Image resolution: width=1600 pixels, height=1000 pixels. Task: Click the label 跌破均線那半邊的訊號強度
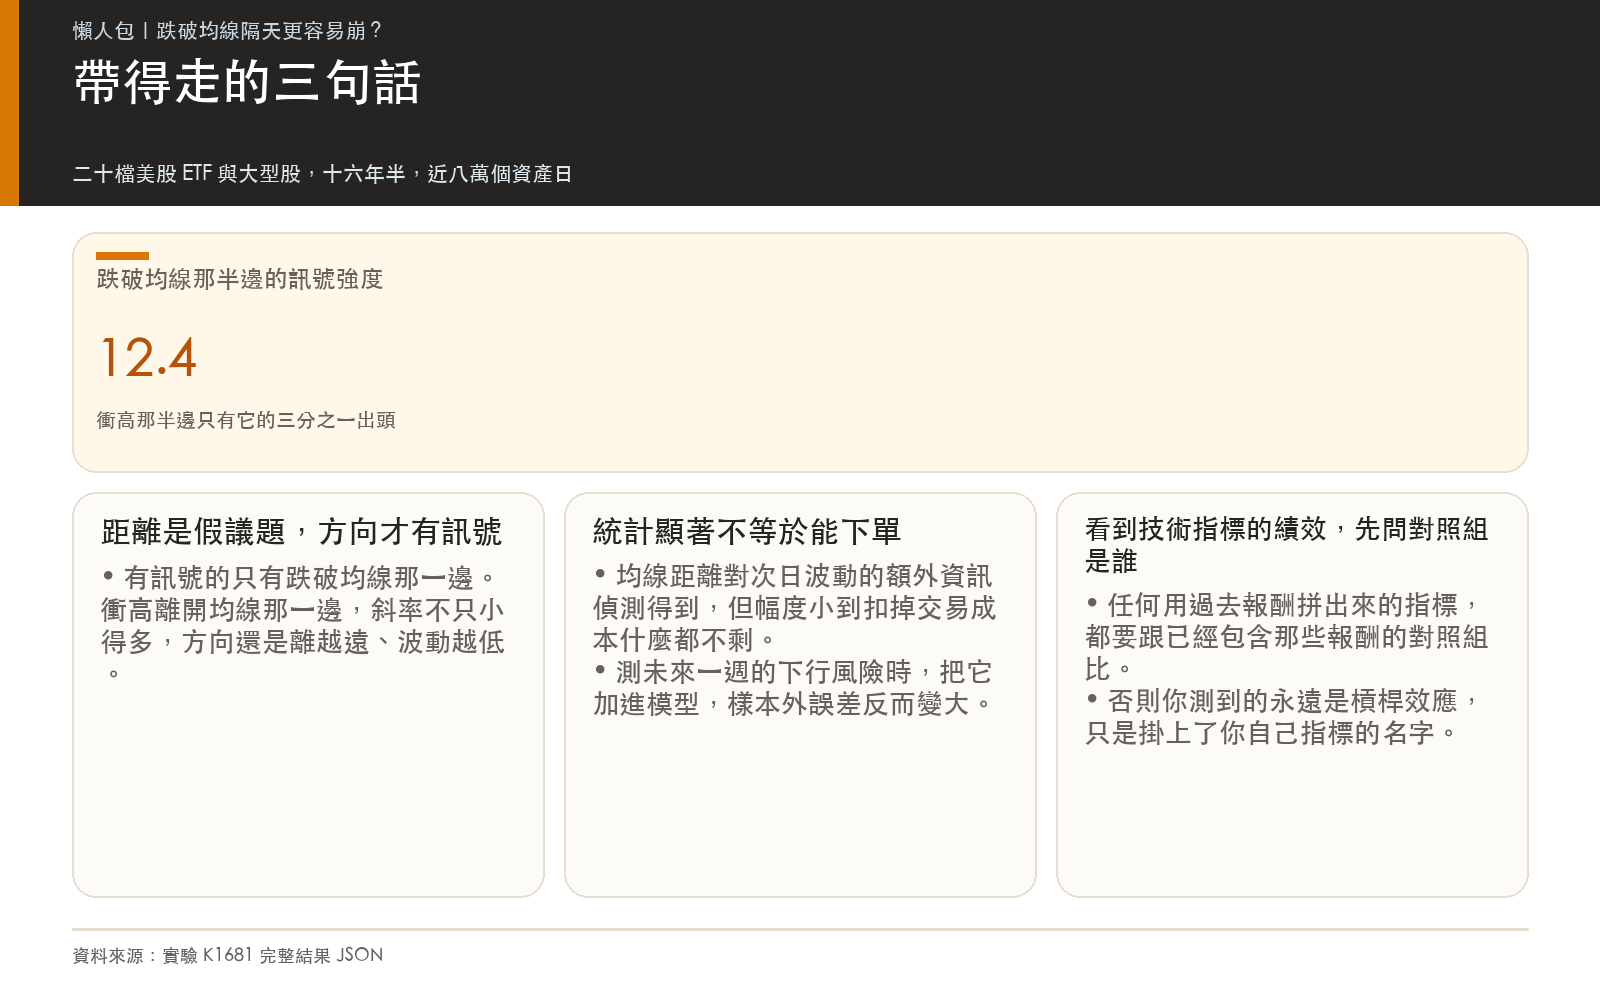coord(240,279)
